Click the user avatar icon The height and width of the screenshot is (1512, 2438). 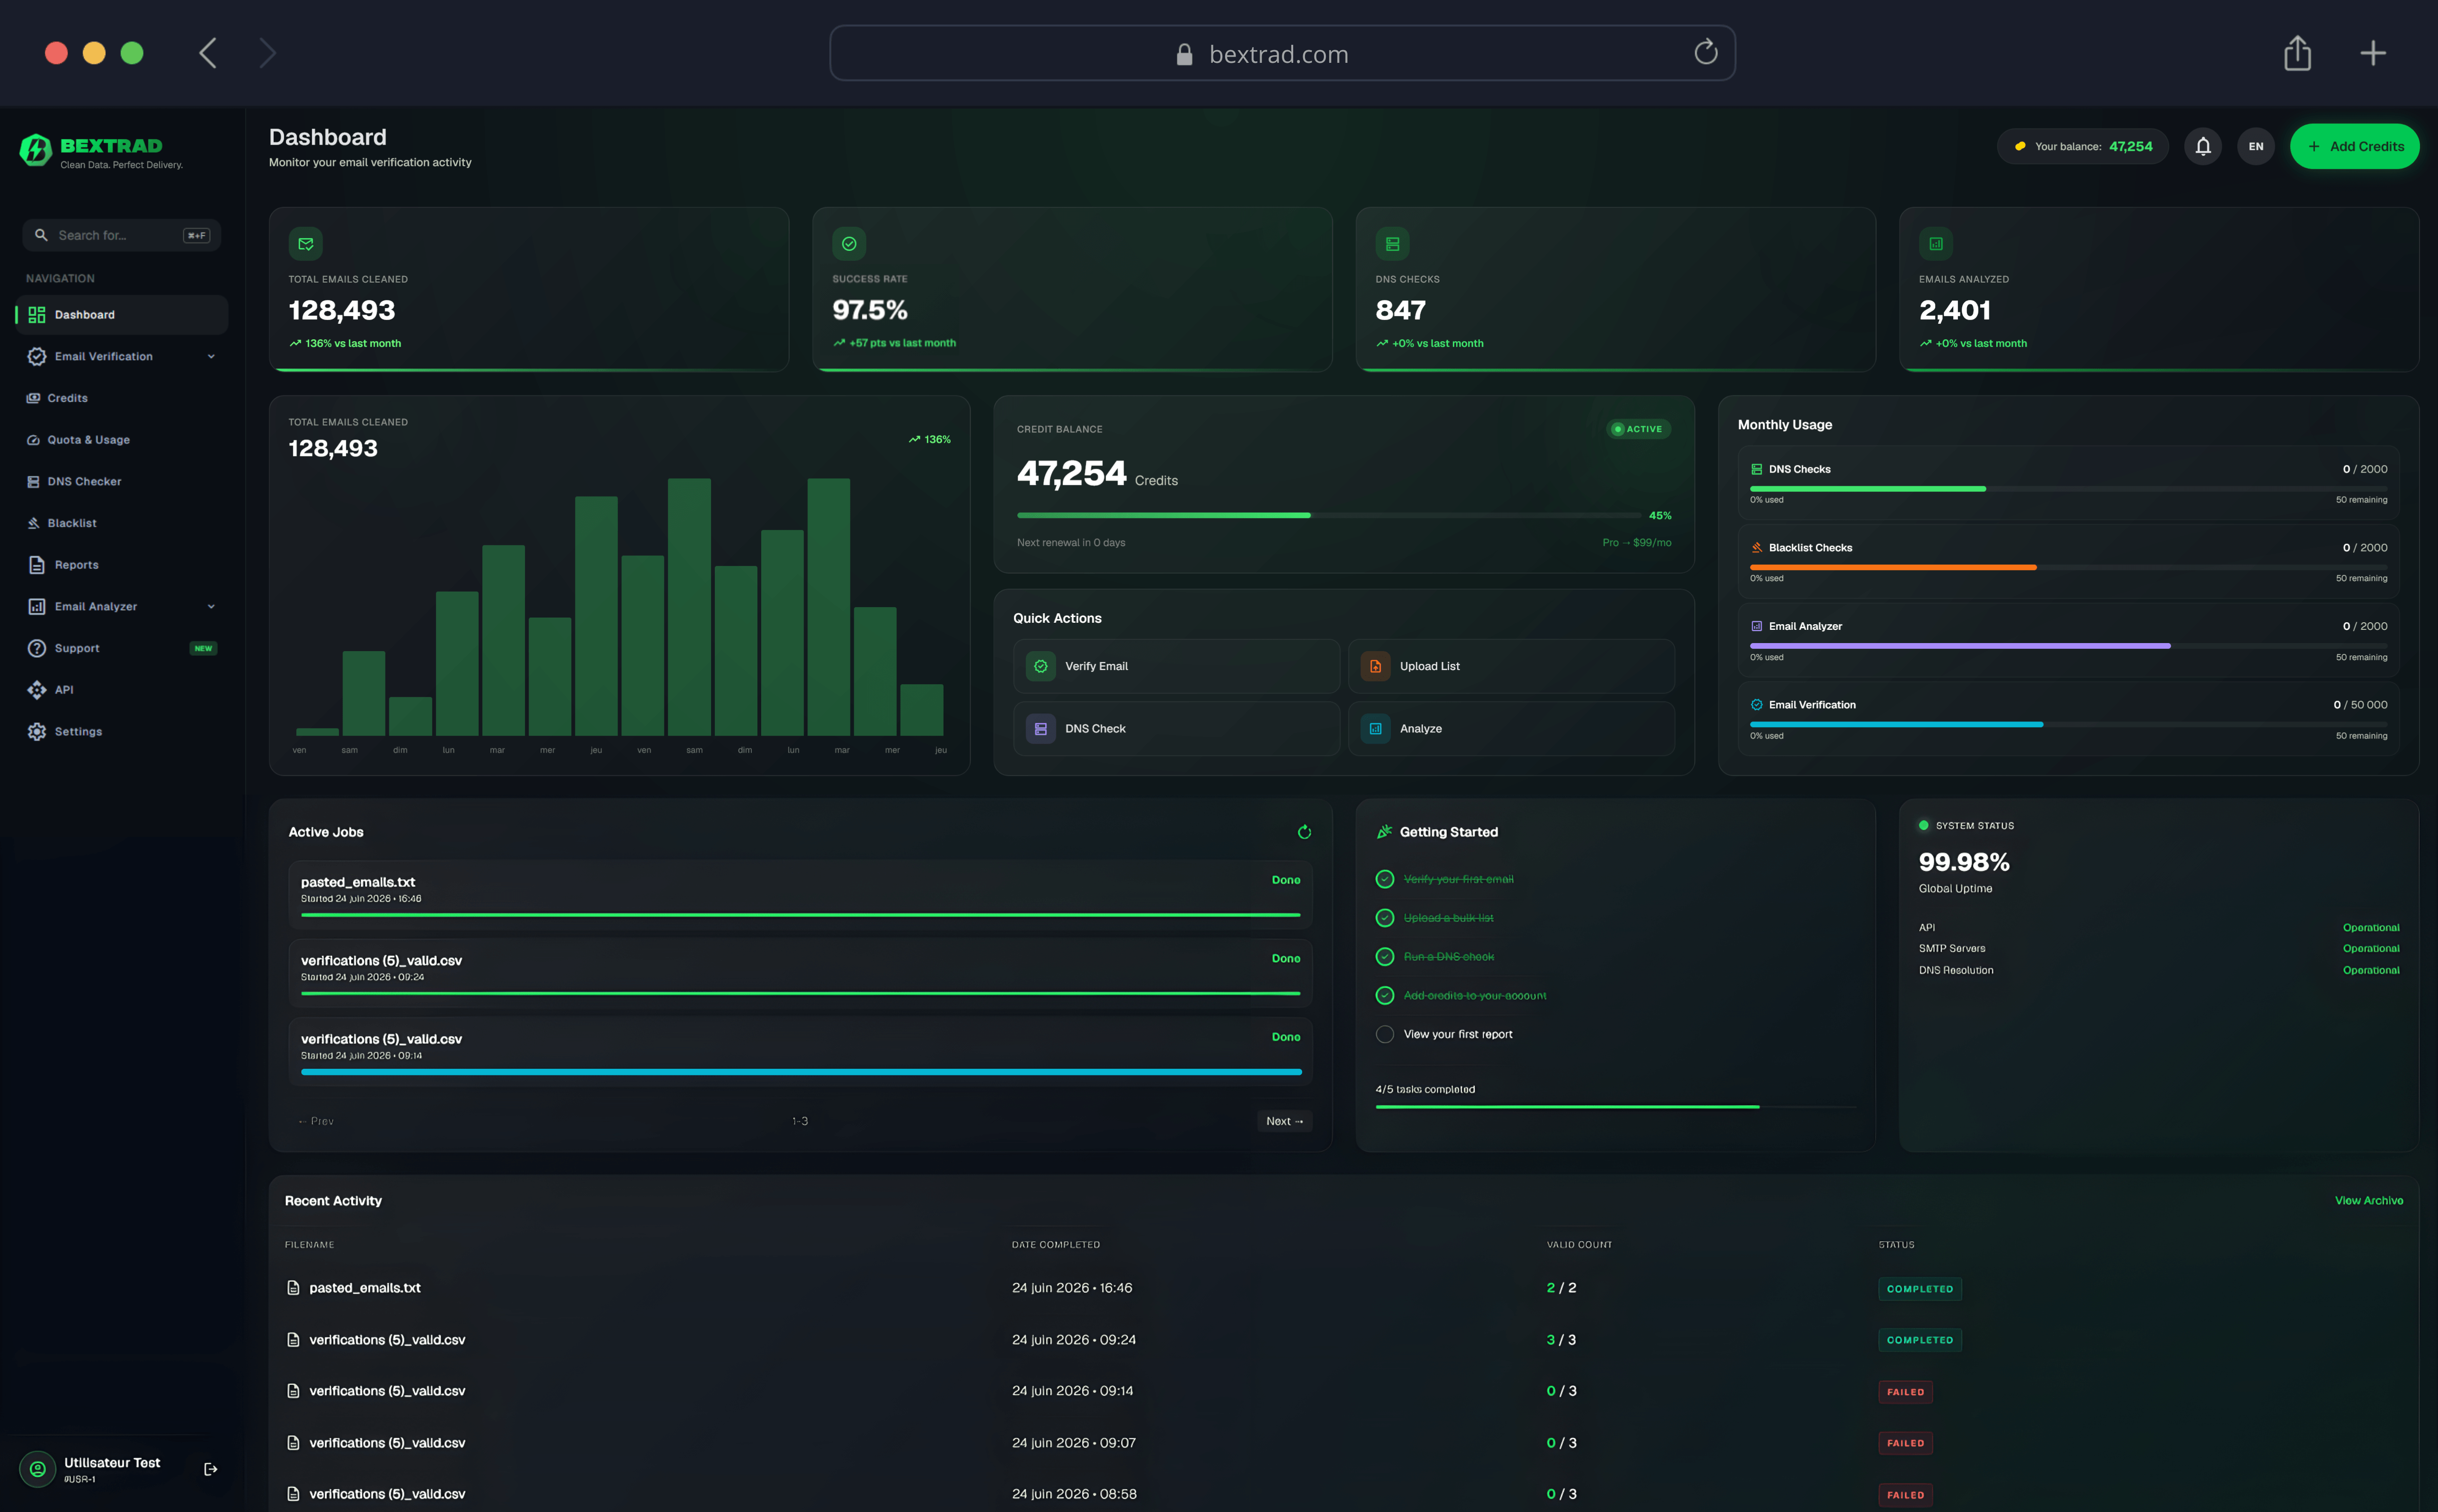[37, 1469]
